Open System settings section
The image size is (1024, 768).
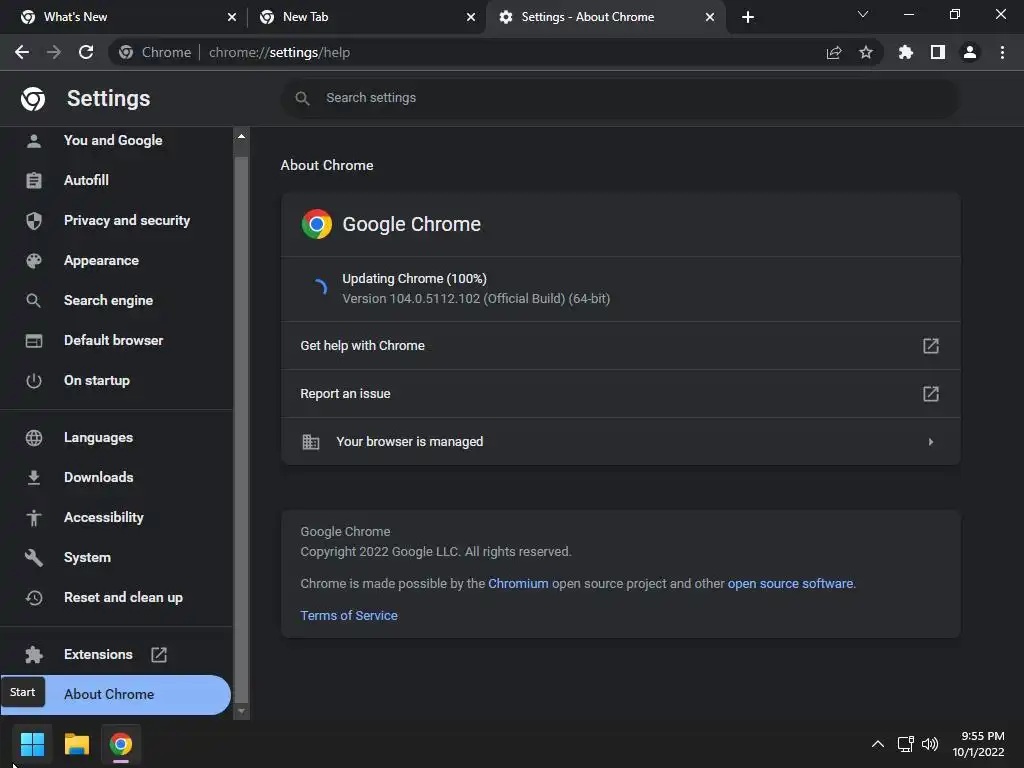click(115, 558)
